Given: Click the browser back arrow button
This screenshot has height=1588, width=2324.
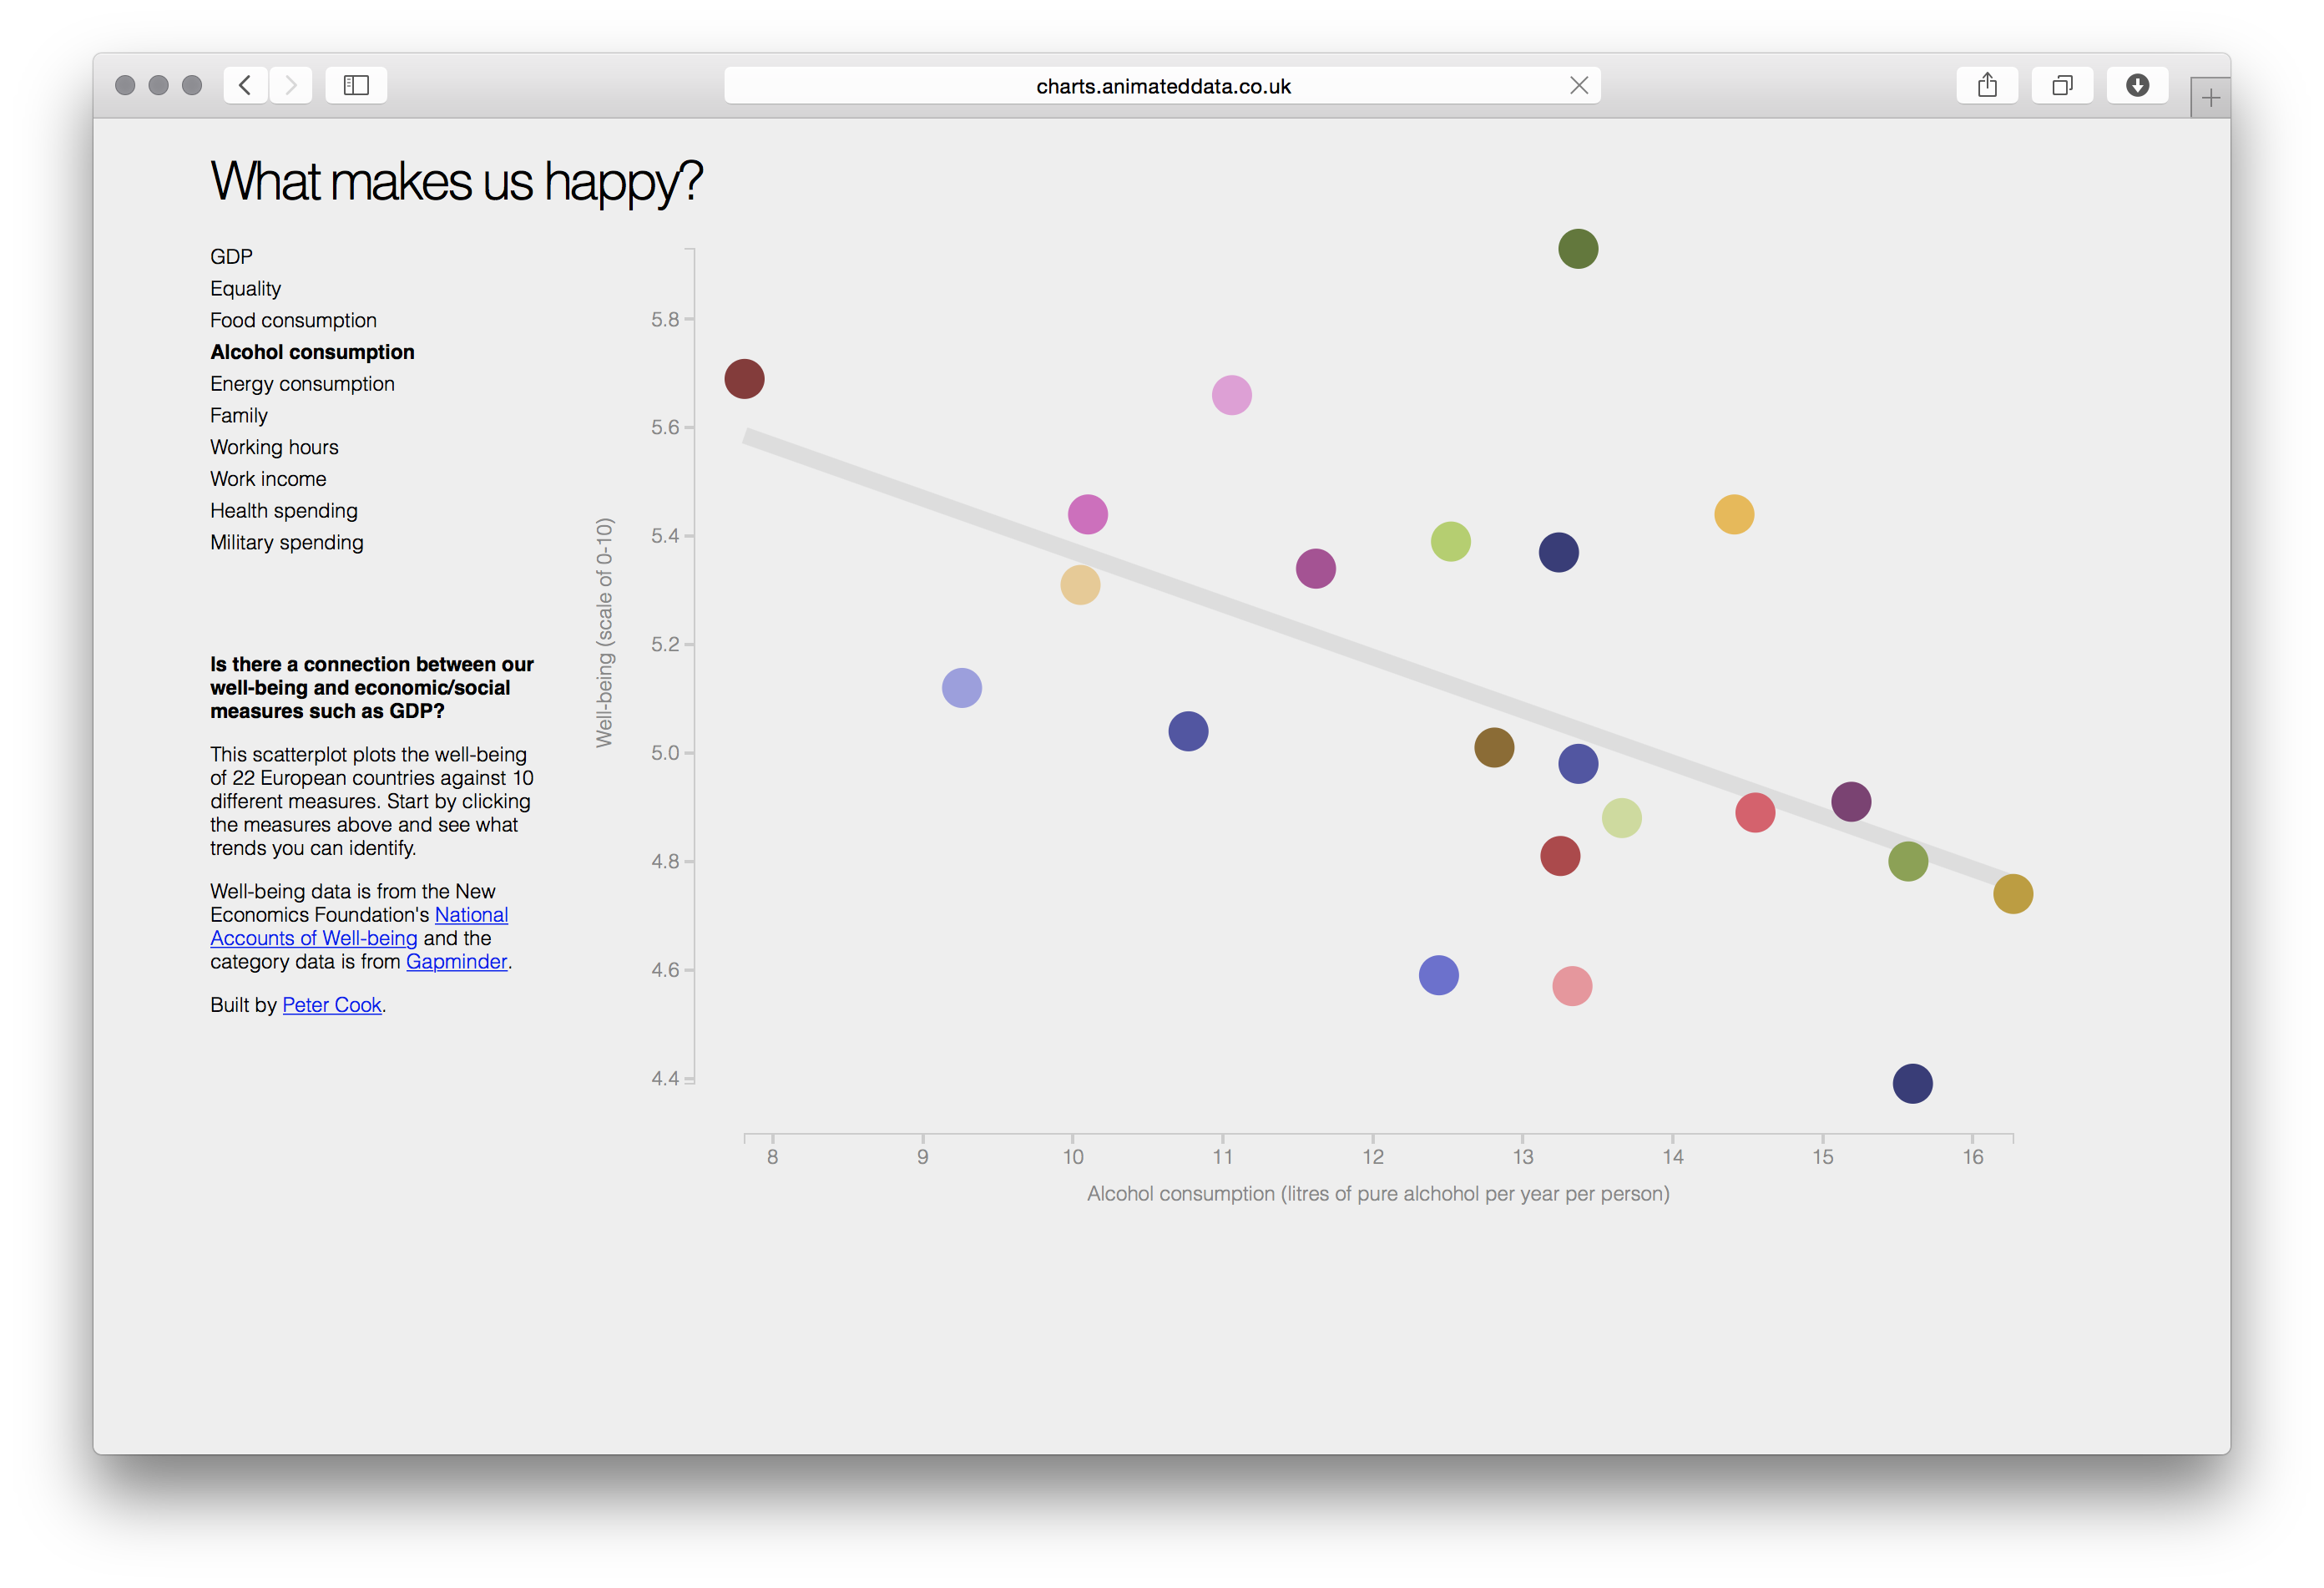Looking at the screenshot, I should click(x=245, y=85).
